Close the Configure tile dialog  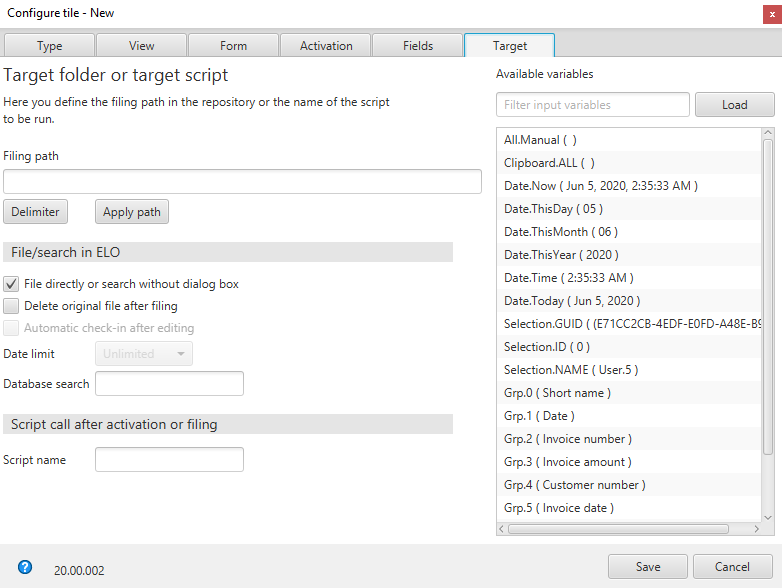(772, 14)
